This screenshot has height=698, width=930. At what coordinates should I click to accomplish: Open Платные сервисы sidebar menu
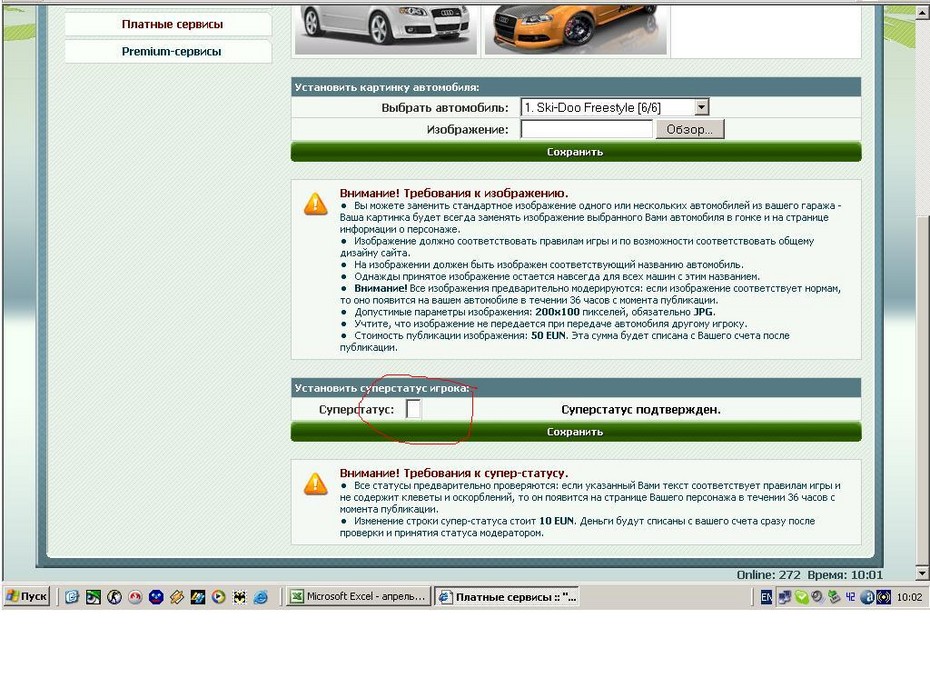coord(172,24)
